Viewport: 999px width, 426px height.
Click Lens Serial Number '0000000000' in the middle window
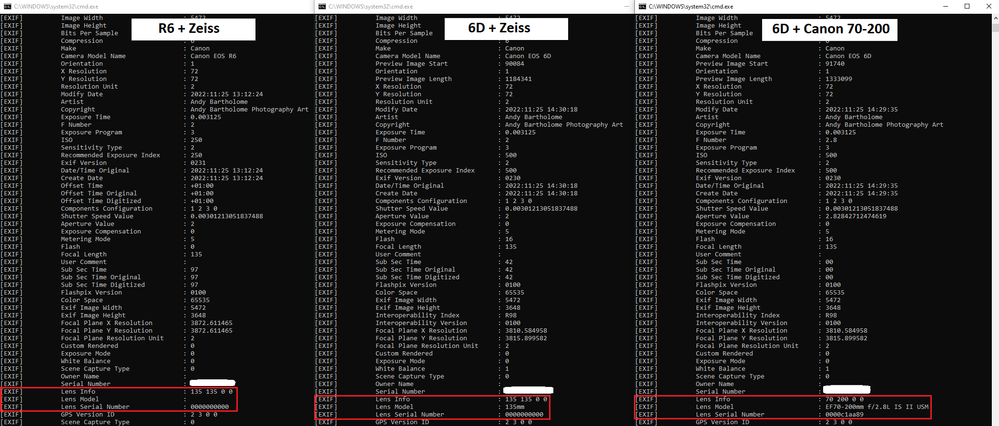click(524, 415)
